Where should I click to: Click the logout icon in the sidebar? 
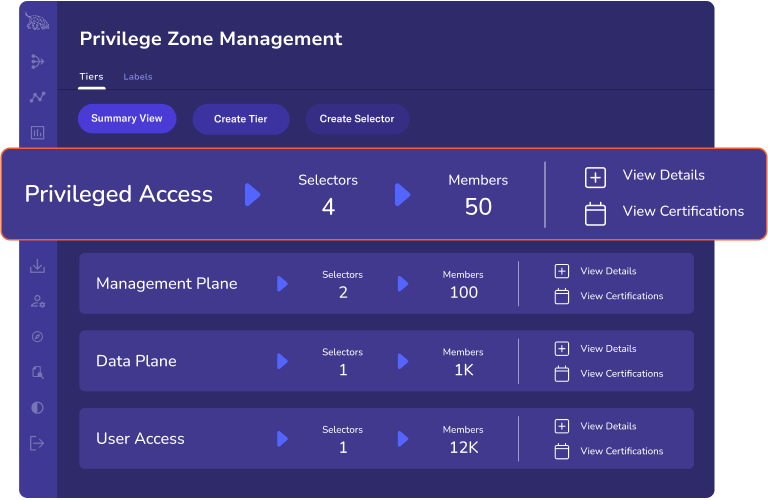tap(38, 442)
